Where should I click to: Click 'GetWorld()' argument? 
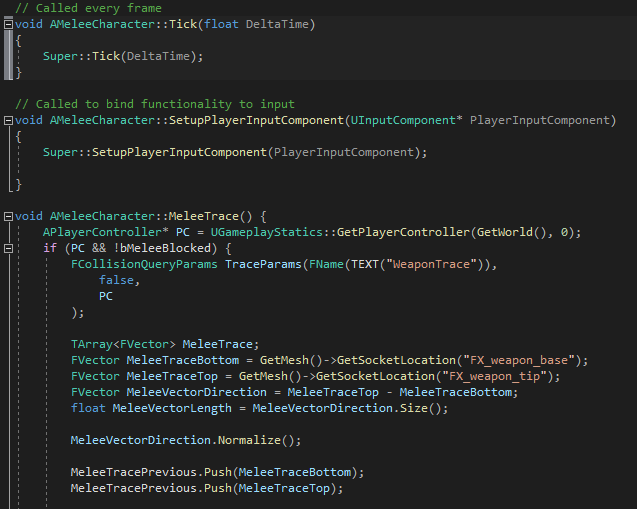point(511,232)
